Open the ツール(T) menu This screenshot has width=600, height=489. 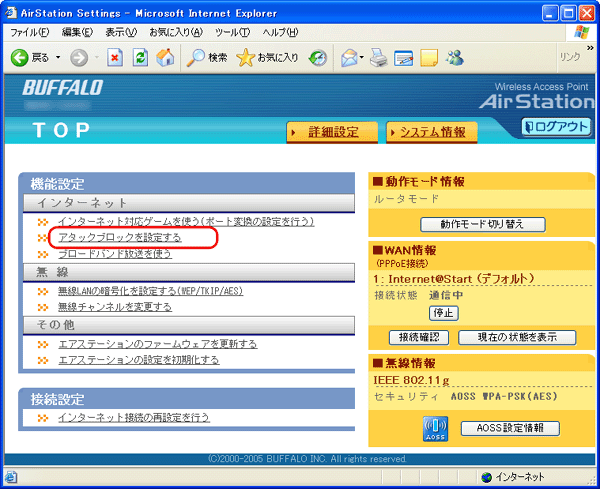pyautogui.click(x=232, y=32)
